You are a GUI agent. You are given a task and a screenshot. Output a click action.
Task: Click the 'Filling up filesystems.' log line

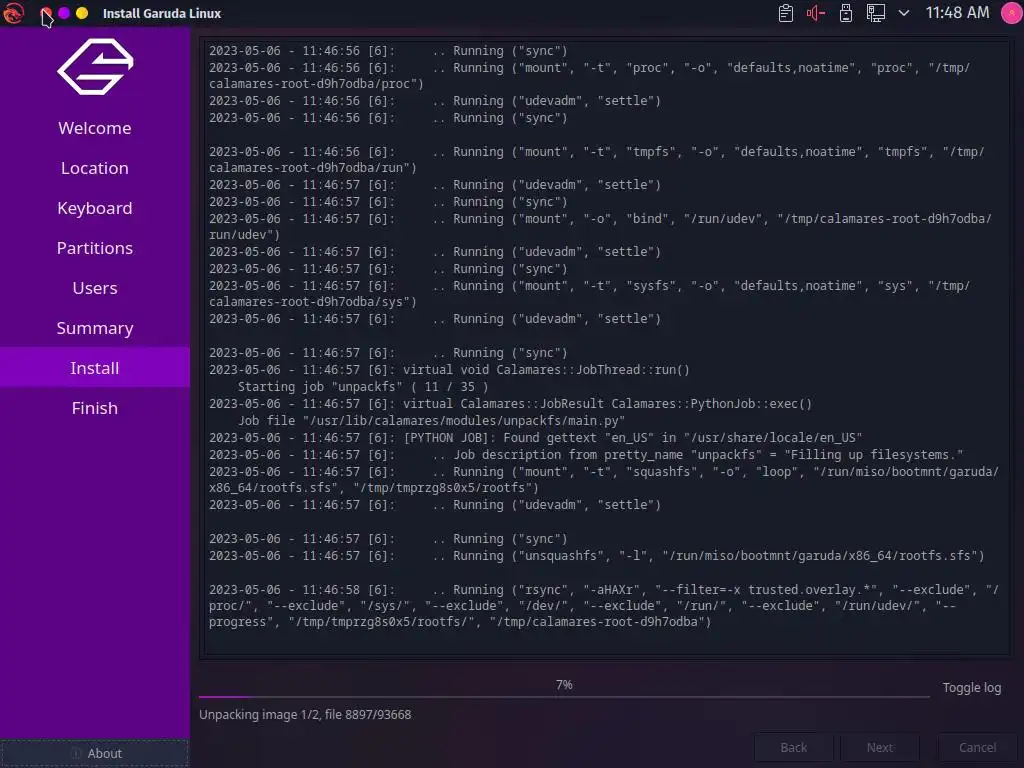(x=586, y=455)
